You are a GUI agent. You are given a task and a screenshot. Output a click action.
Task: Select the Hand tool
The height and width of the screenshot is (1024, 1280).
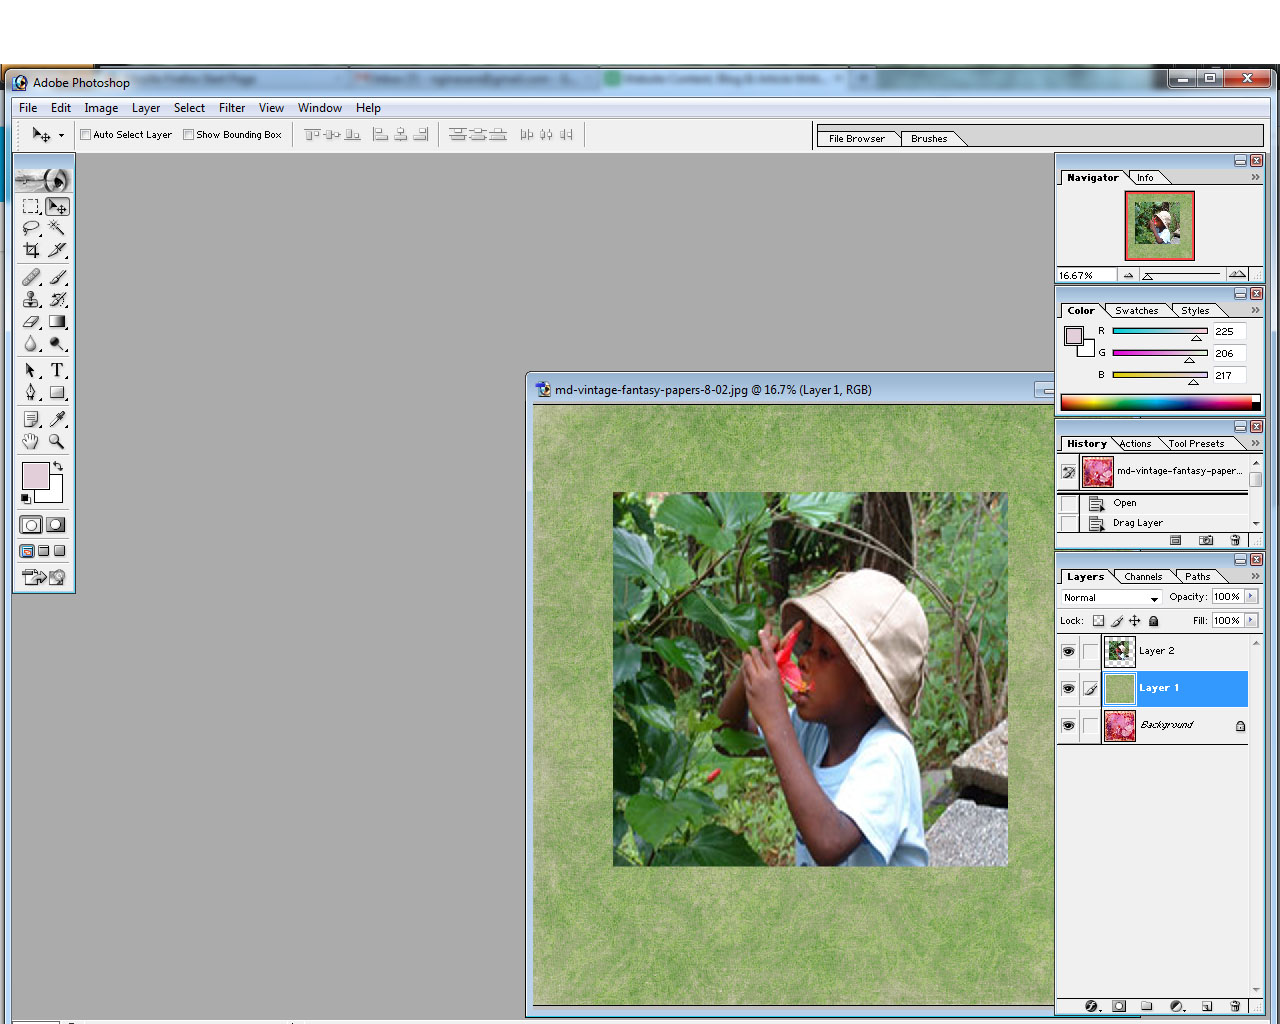(x=31, y=441)
